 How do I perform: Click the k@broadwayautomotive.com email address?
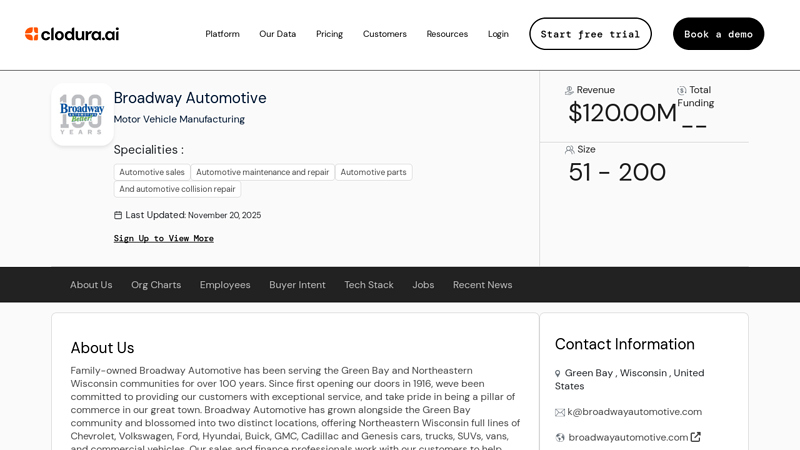pyautogui.click(x=635, y=412)
